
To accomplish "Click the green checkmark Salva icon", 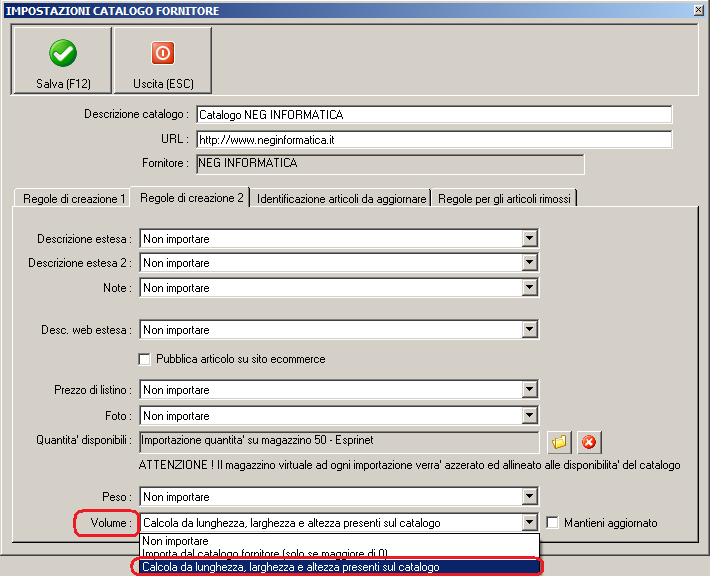I will (62, 53).
